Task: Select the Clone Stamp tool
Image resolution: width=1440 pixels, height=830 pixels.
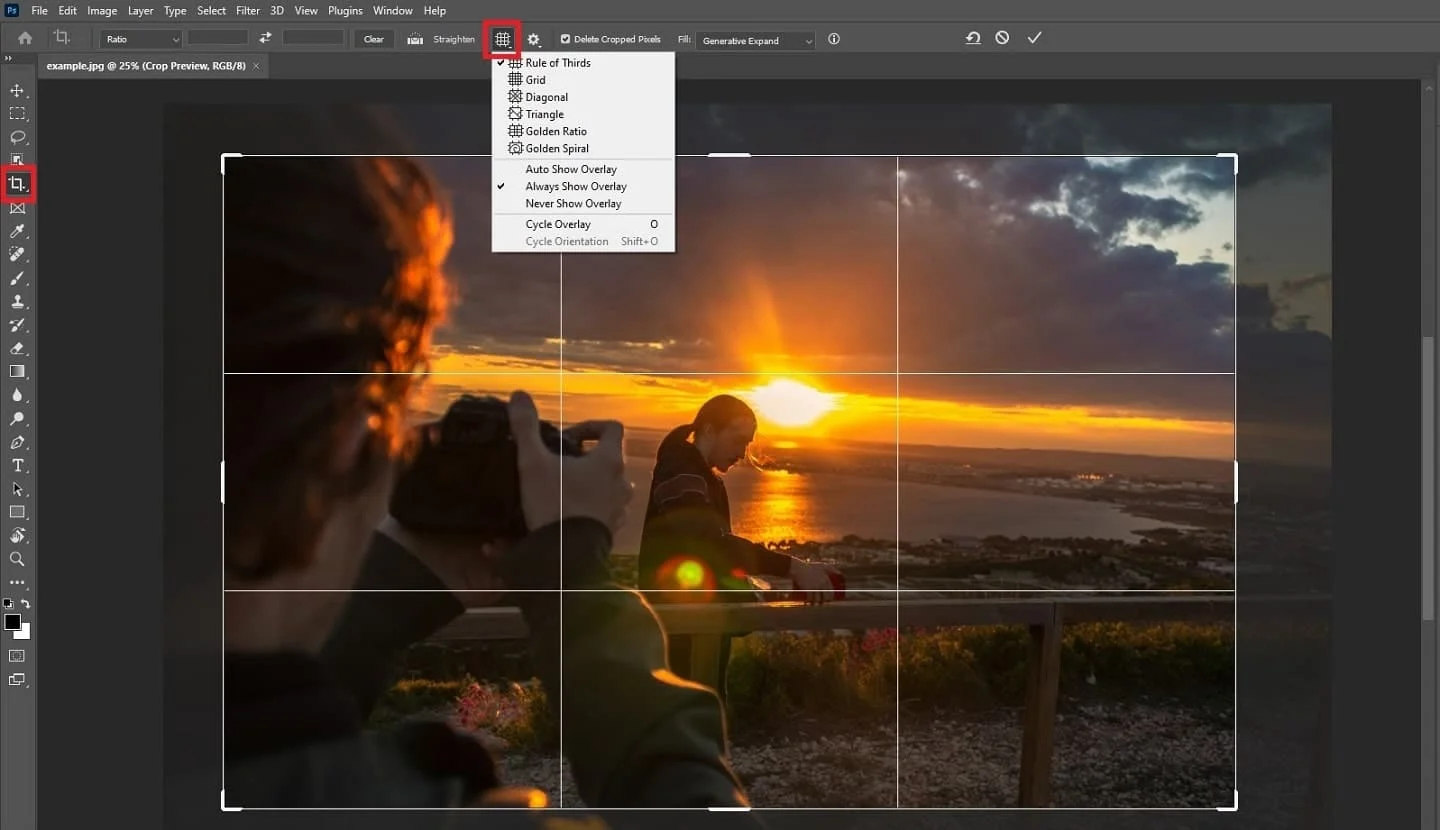Action: 17,301
